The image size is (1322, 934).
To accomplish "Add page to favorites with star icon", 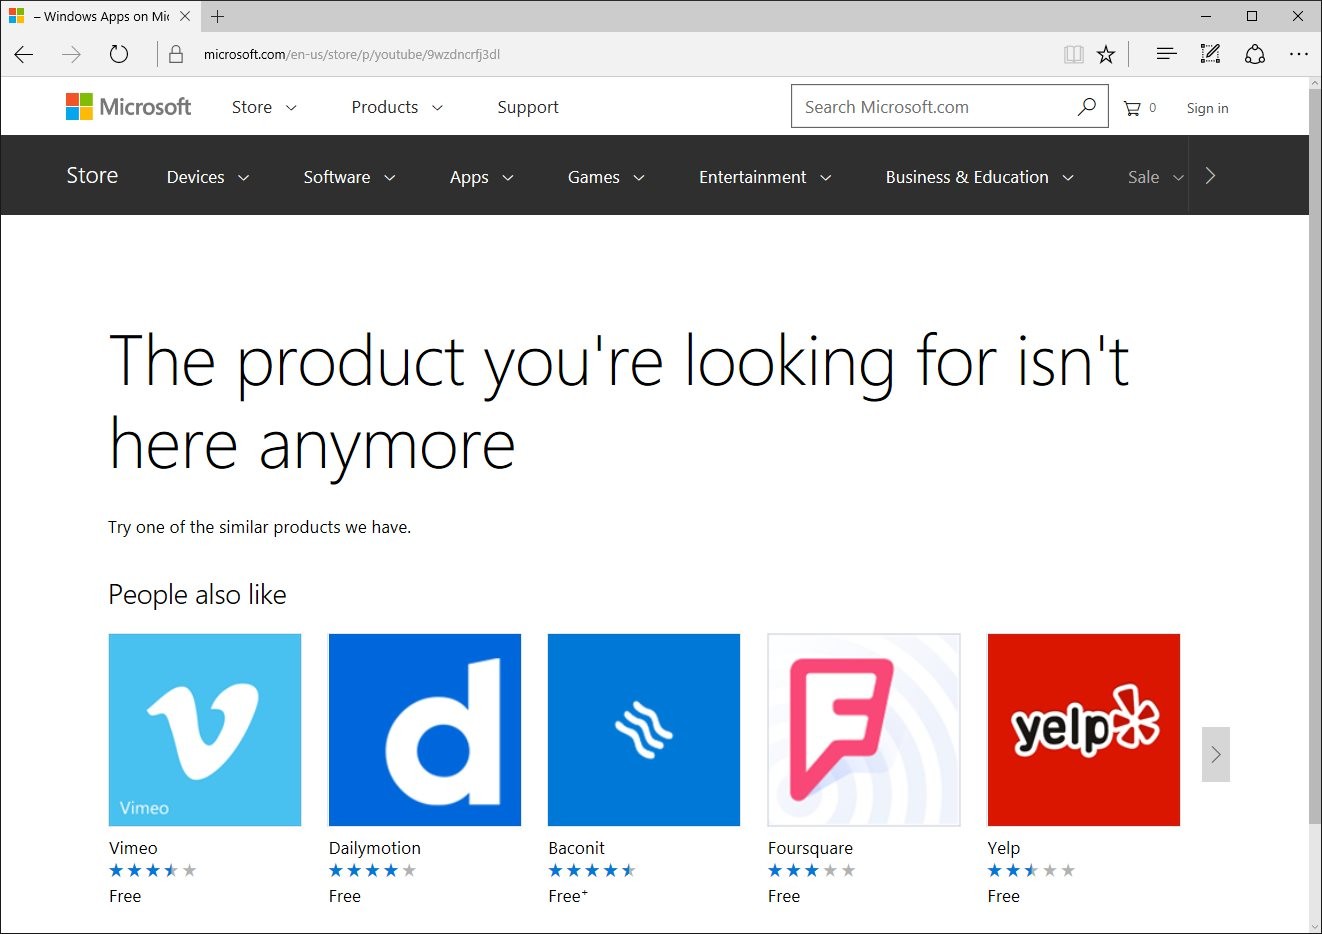I will (1106, 55).
